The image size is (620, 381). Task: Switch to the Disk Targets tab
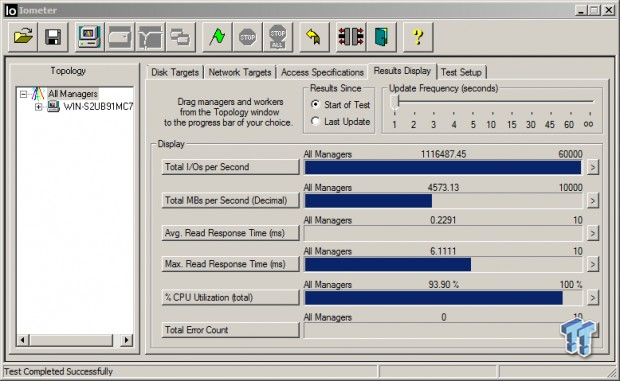coord(175,72)
